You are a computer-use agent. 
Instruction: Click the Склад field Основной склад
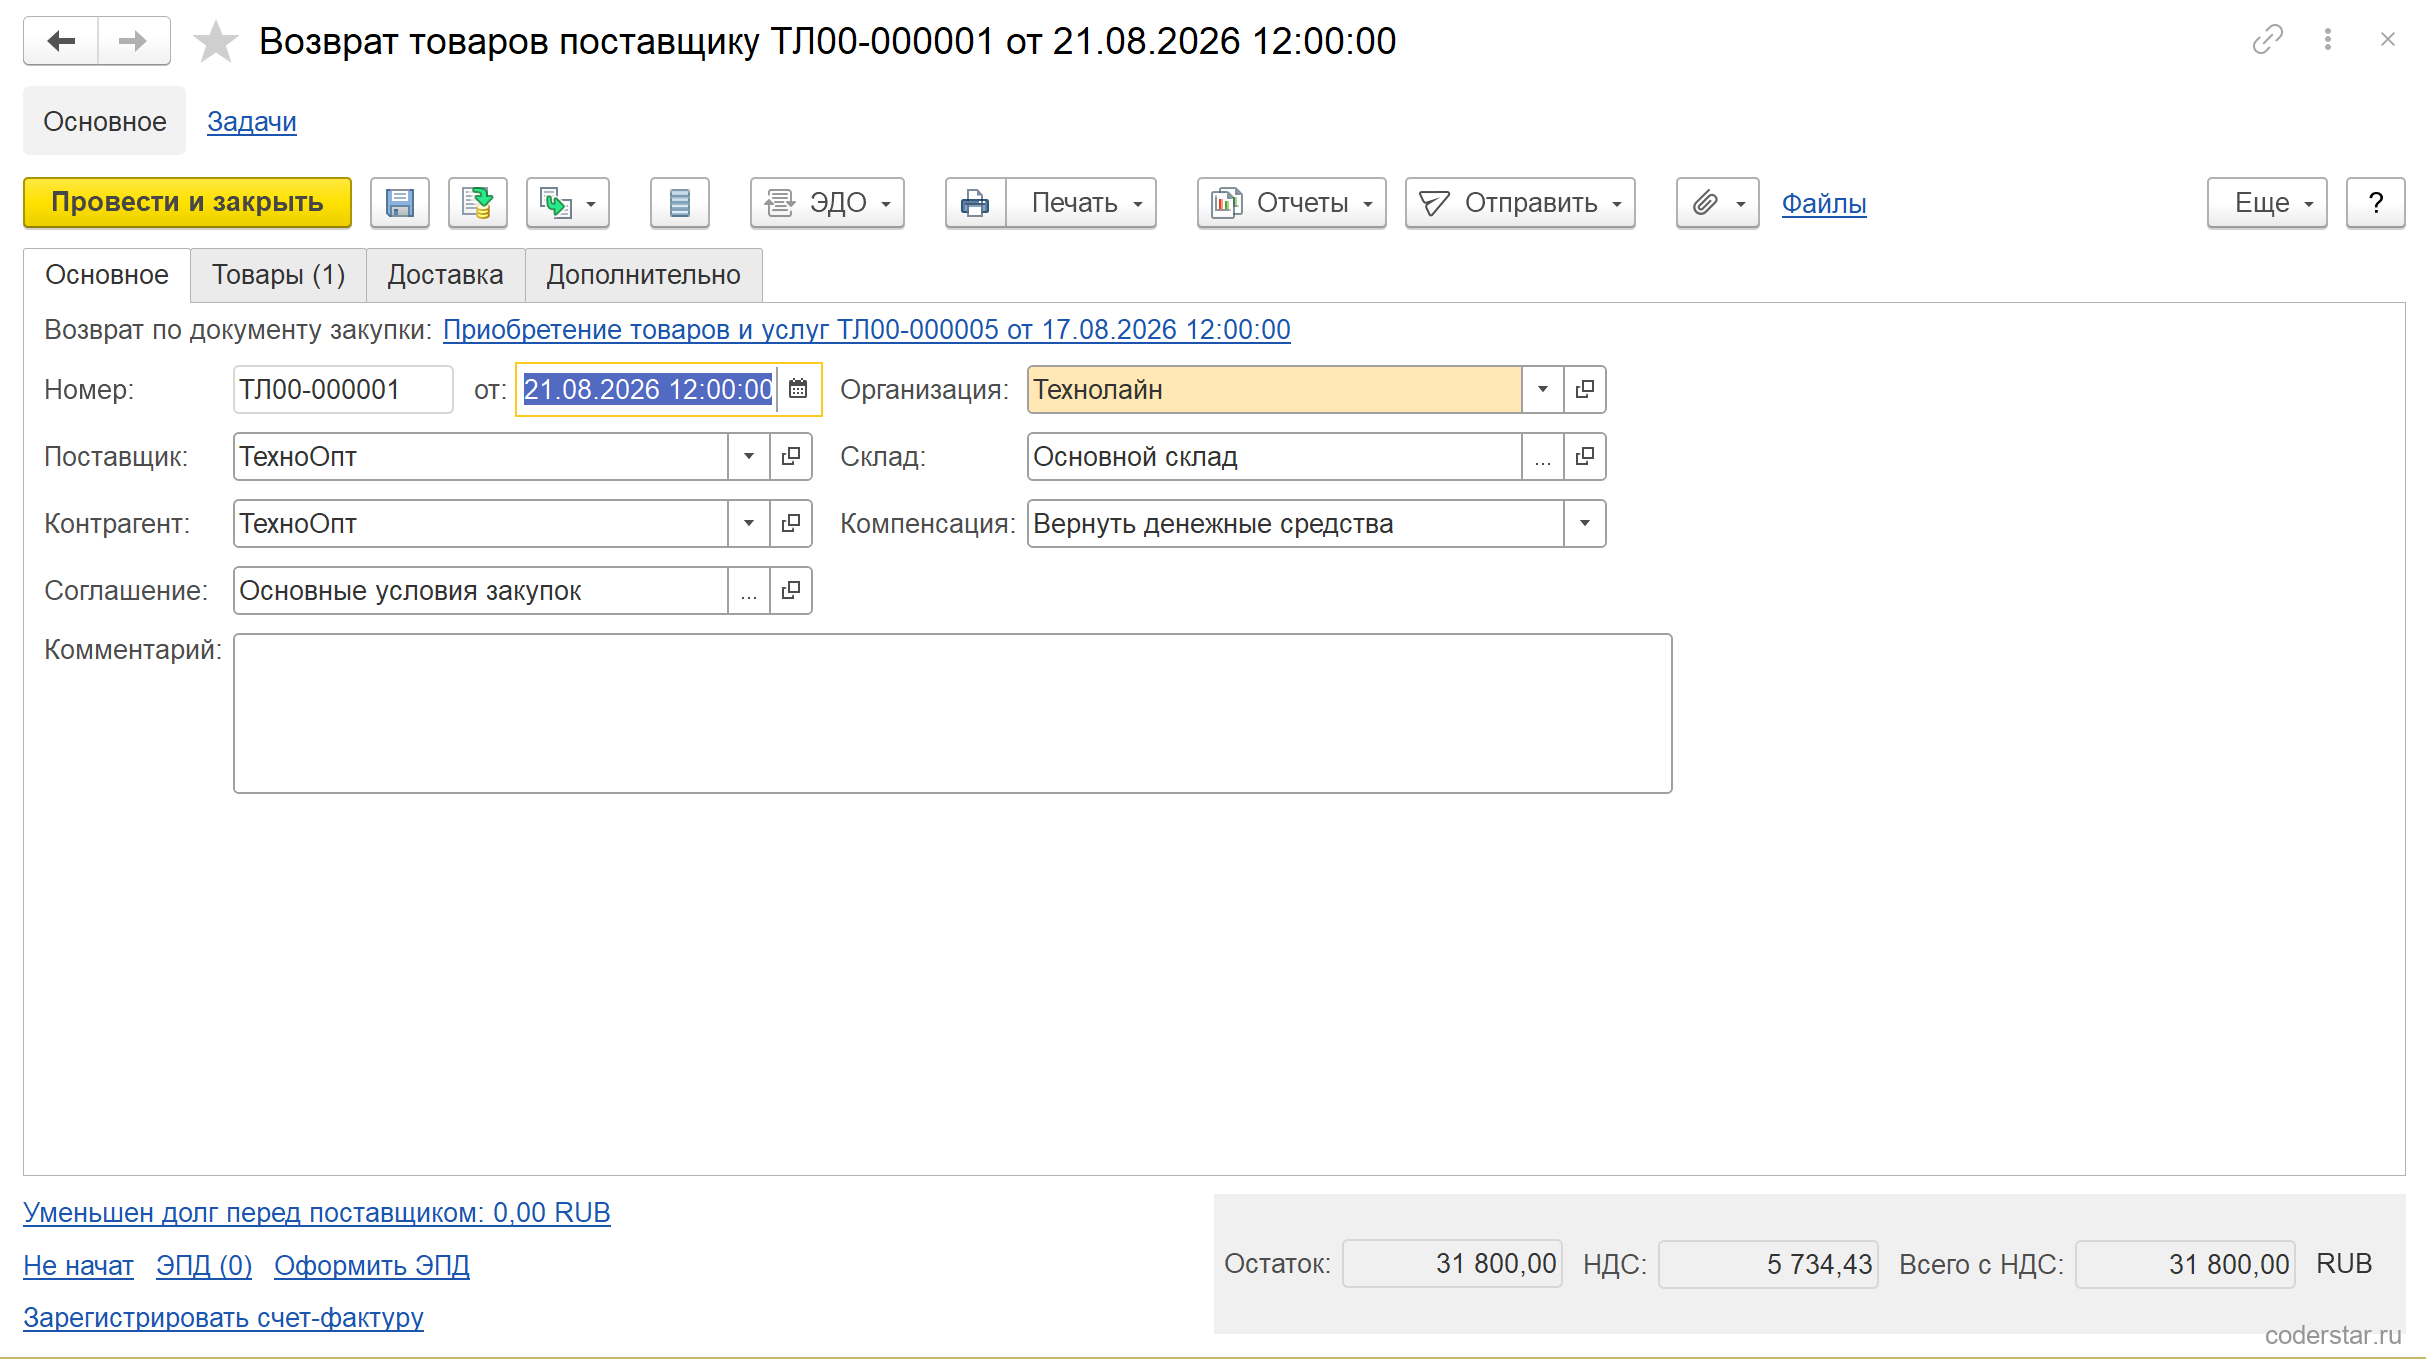point(1275,456)
